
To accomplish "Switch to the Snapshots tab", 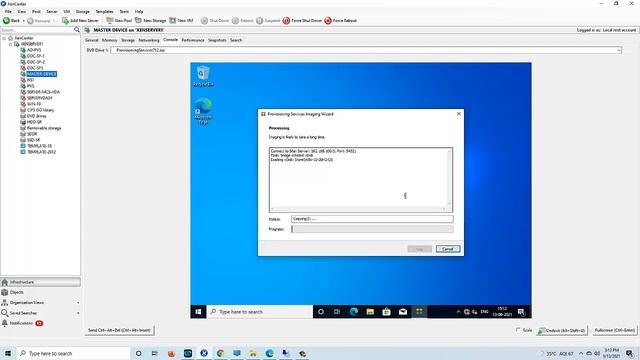I will 217,40.
